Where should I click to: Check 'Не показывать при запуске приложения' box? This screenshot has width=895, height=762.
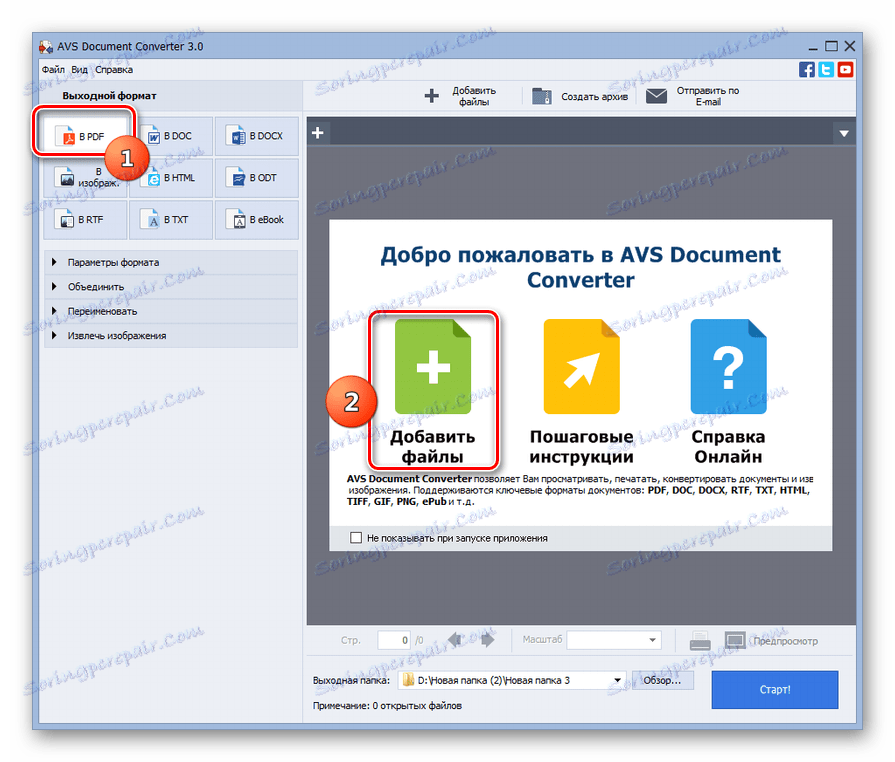pyautogui.click(x=356, y=538)
